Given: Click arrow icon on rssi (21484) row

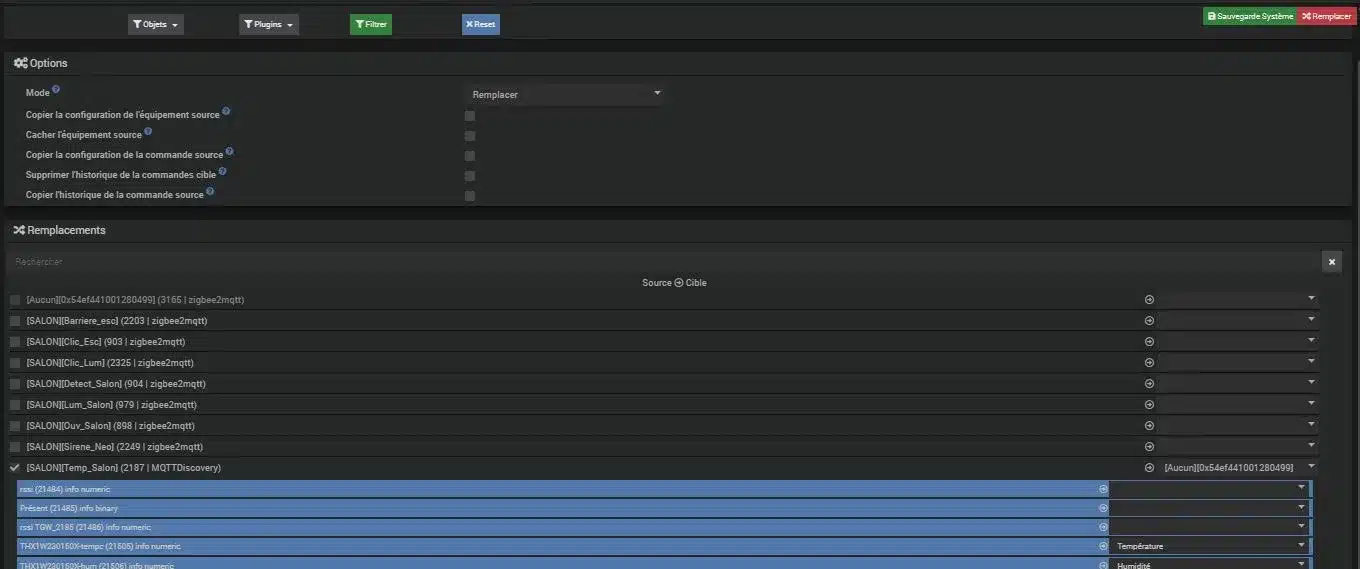Looking at the screenshot, I should [1103, 489].
